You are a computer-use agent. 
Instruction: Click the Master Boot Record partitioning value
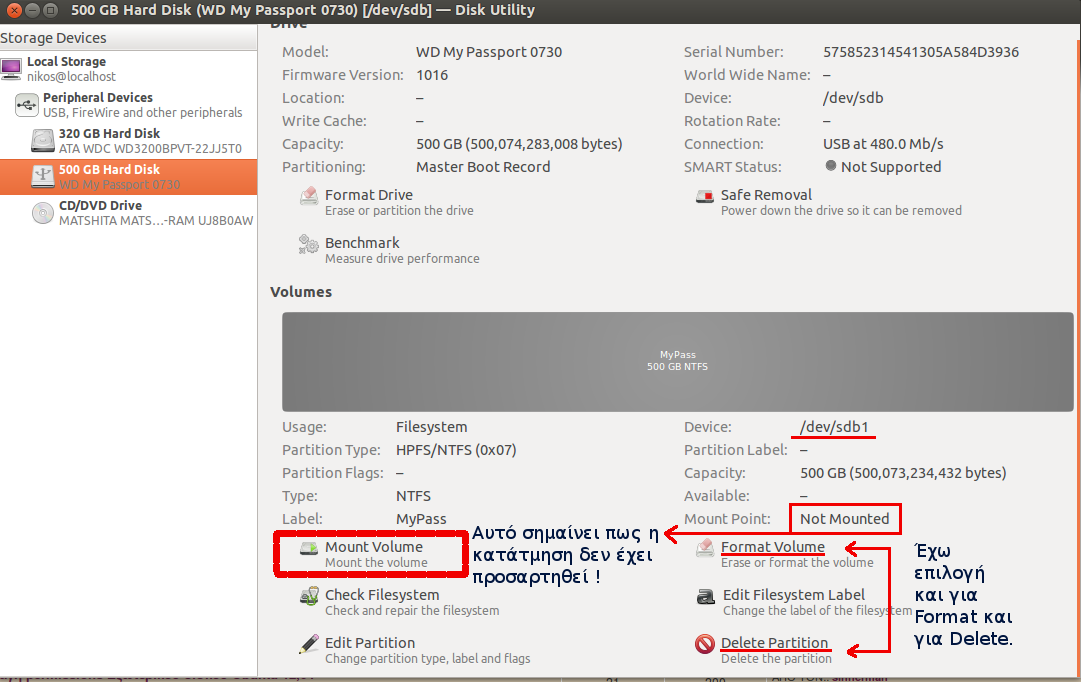point(483,167)
